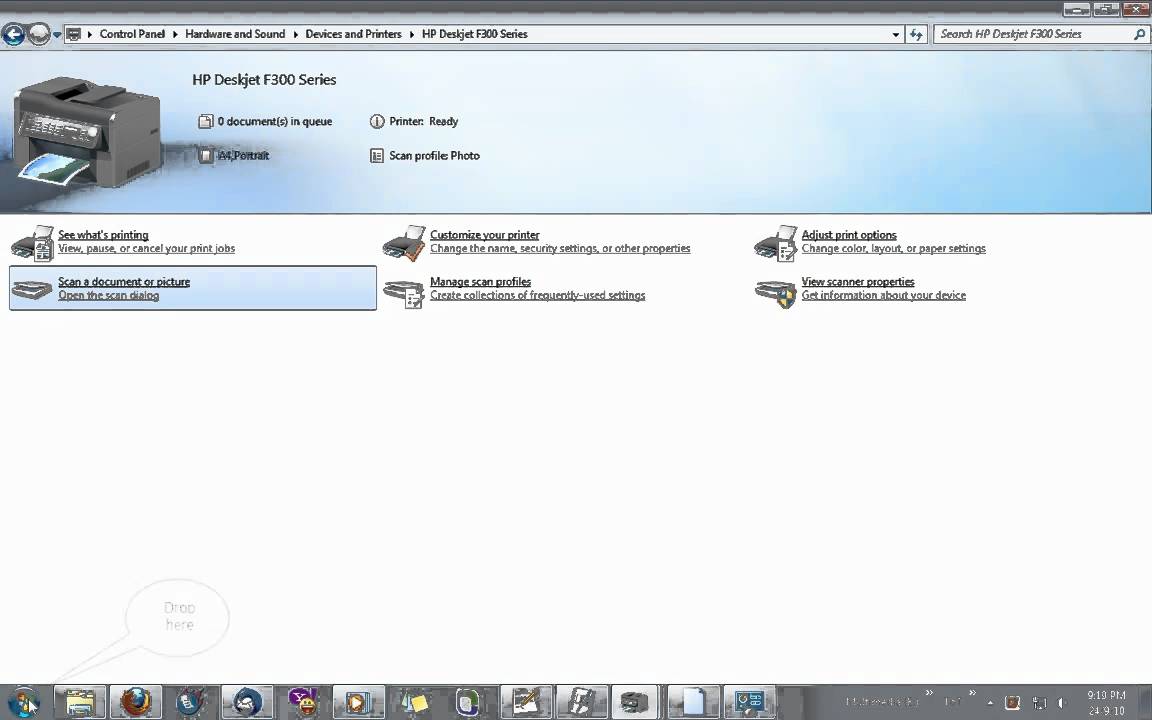Click the address bar device icon
The image size is (1152, 720).
(73, 34)
